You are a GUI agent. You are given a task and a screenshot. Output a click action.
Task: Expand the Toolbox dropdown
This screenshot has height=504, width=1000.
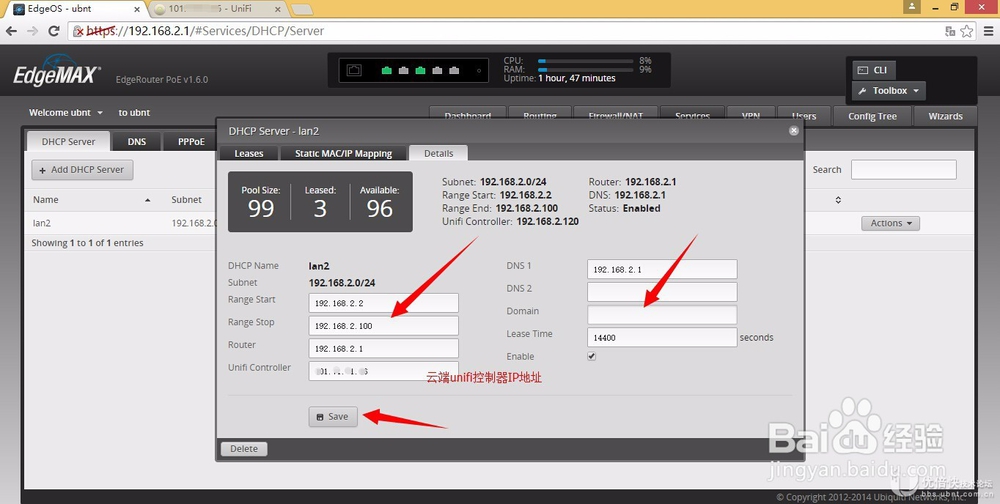[x=888, y=91]
